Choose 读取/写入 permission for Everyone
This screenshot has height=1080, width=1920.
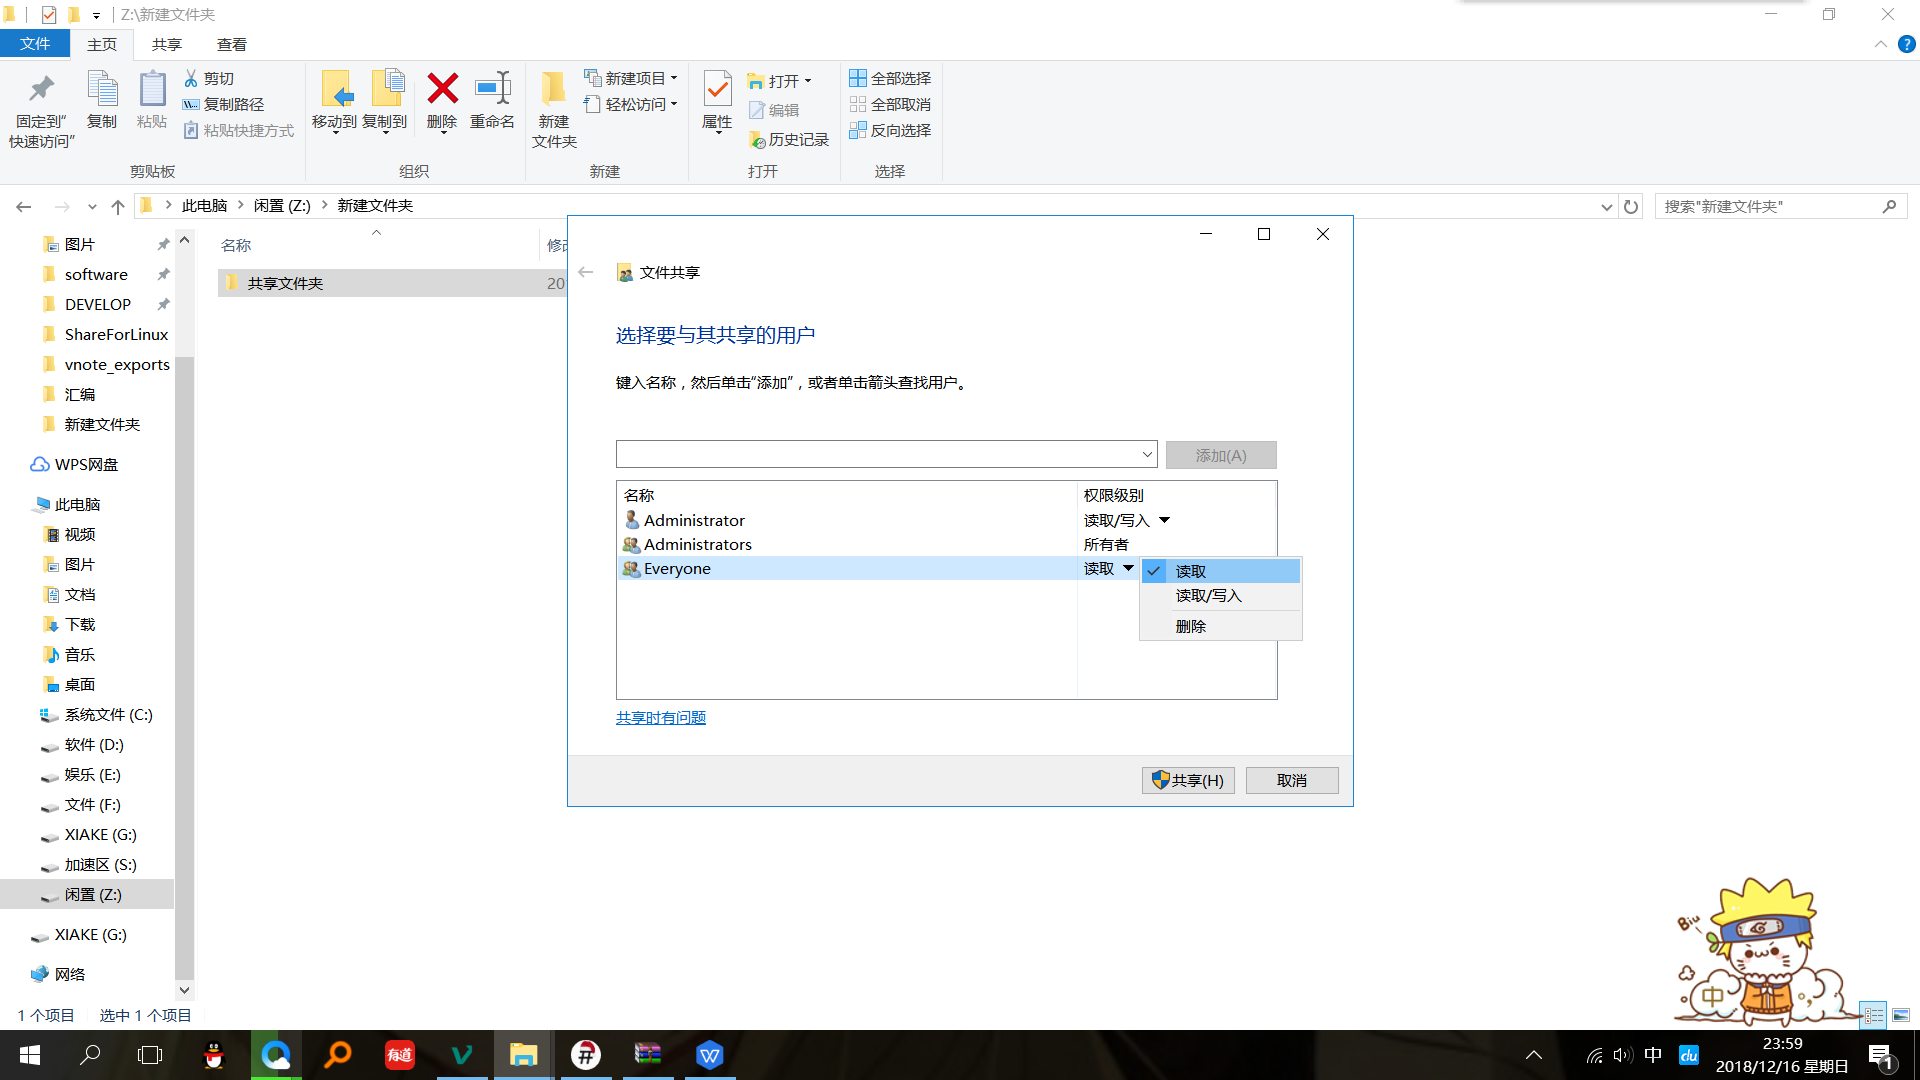(x=1208, y=596)
